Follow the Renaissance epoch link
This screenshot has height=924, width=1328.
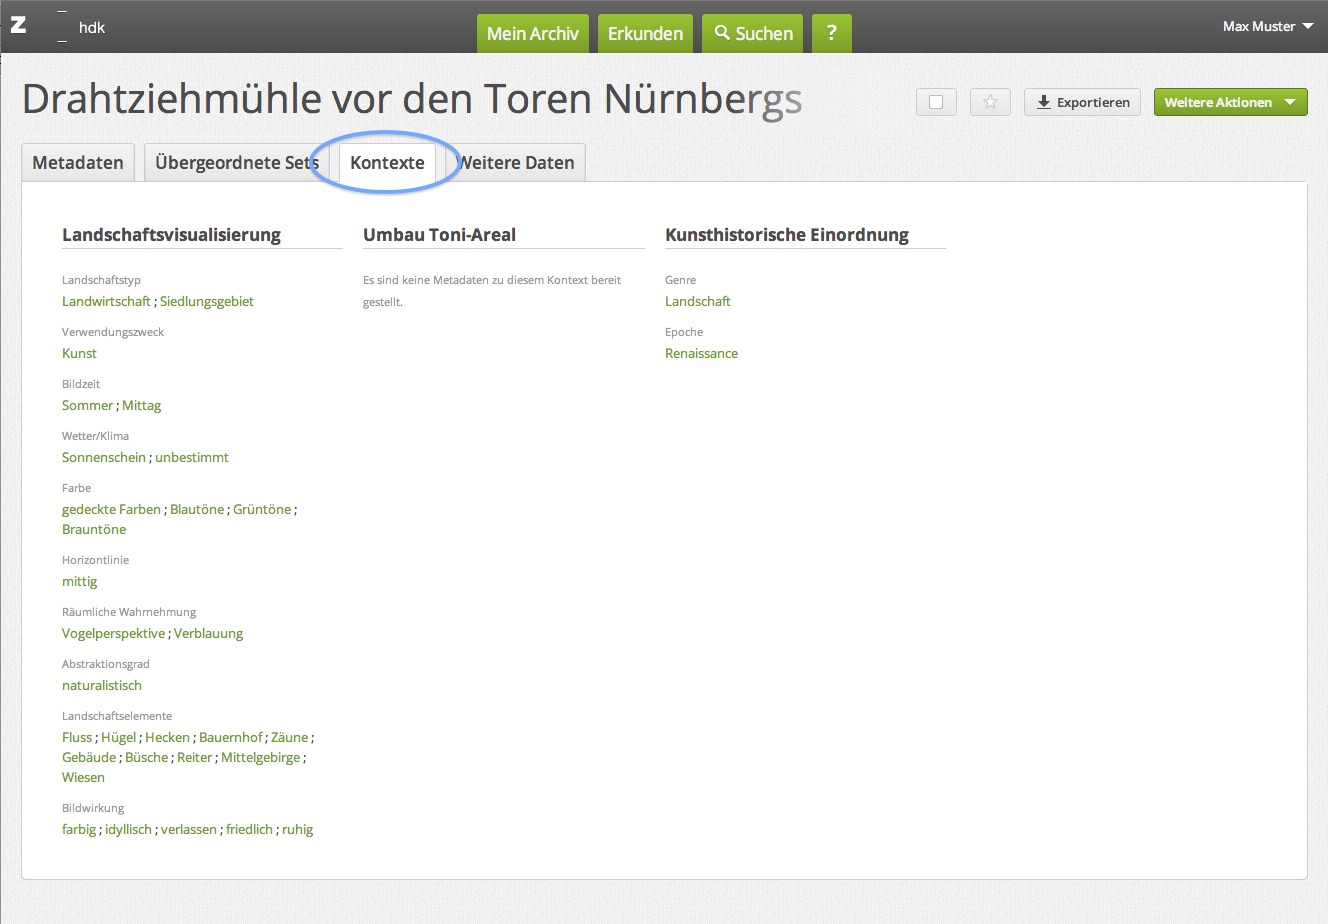(701, 353)
